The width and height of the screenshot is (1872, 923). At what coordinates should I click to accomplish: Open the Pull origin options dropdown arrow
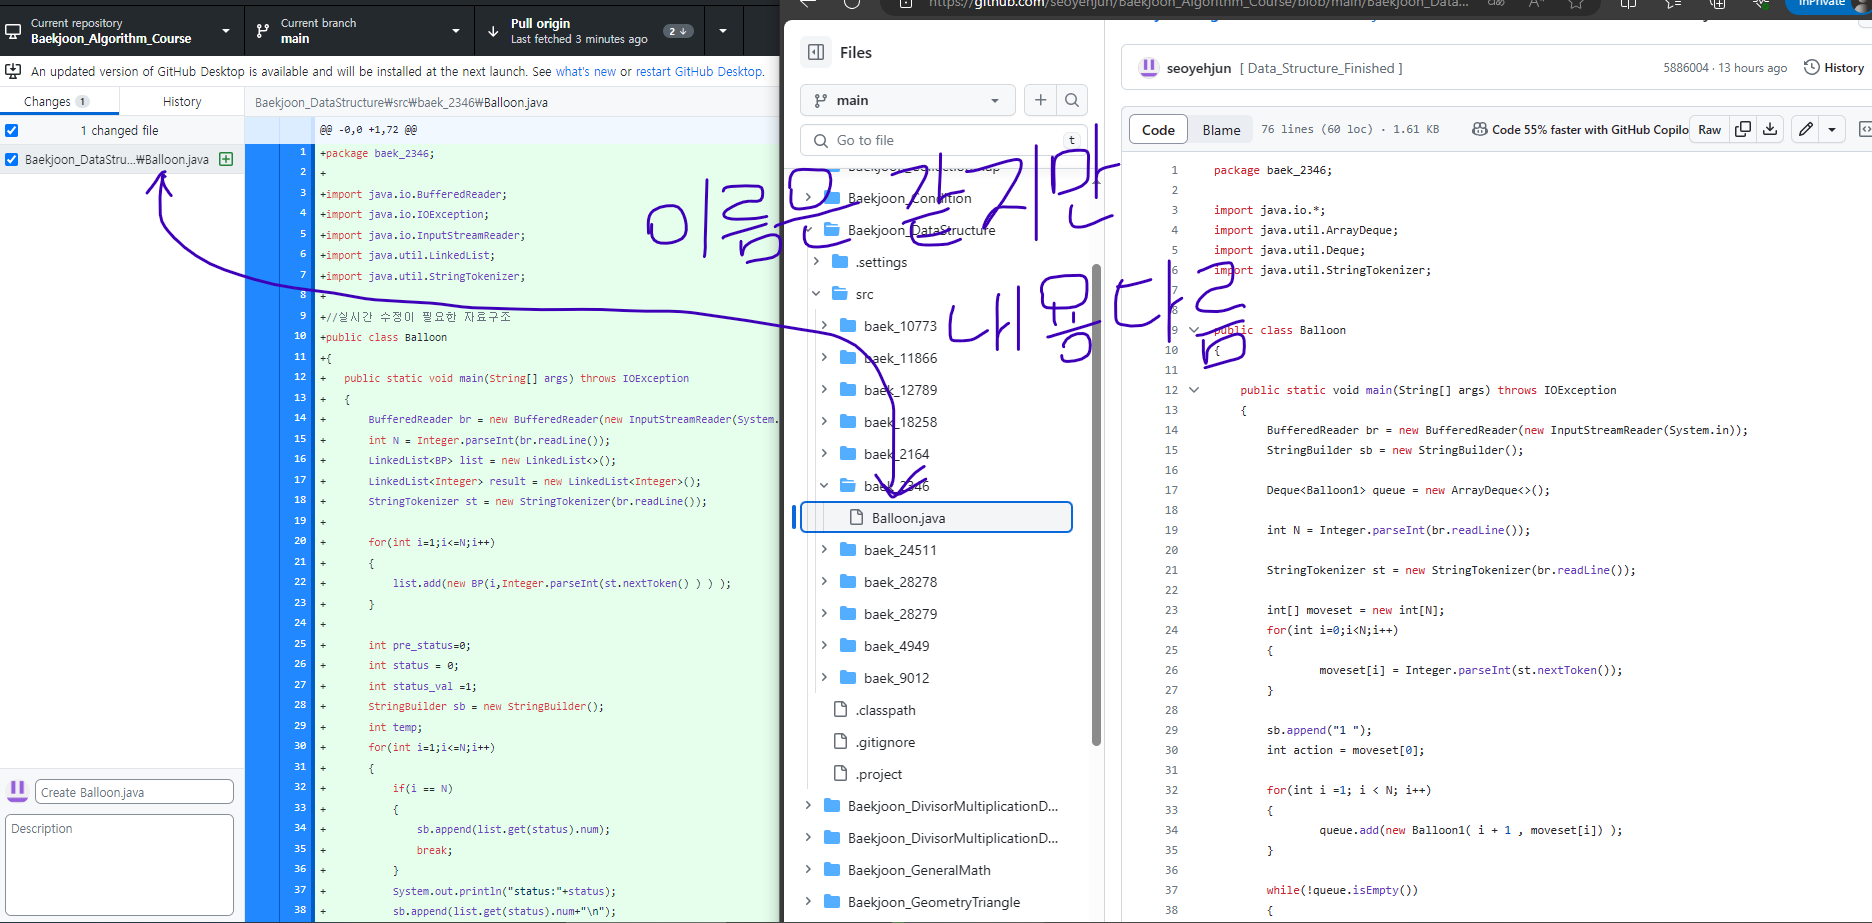coord(723,31)
